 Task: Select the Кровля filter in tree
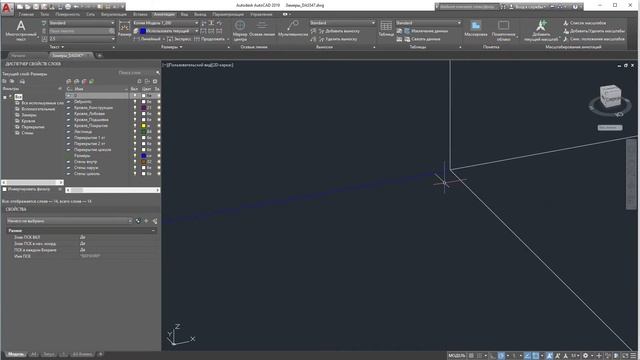coord(28,121)
